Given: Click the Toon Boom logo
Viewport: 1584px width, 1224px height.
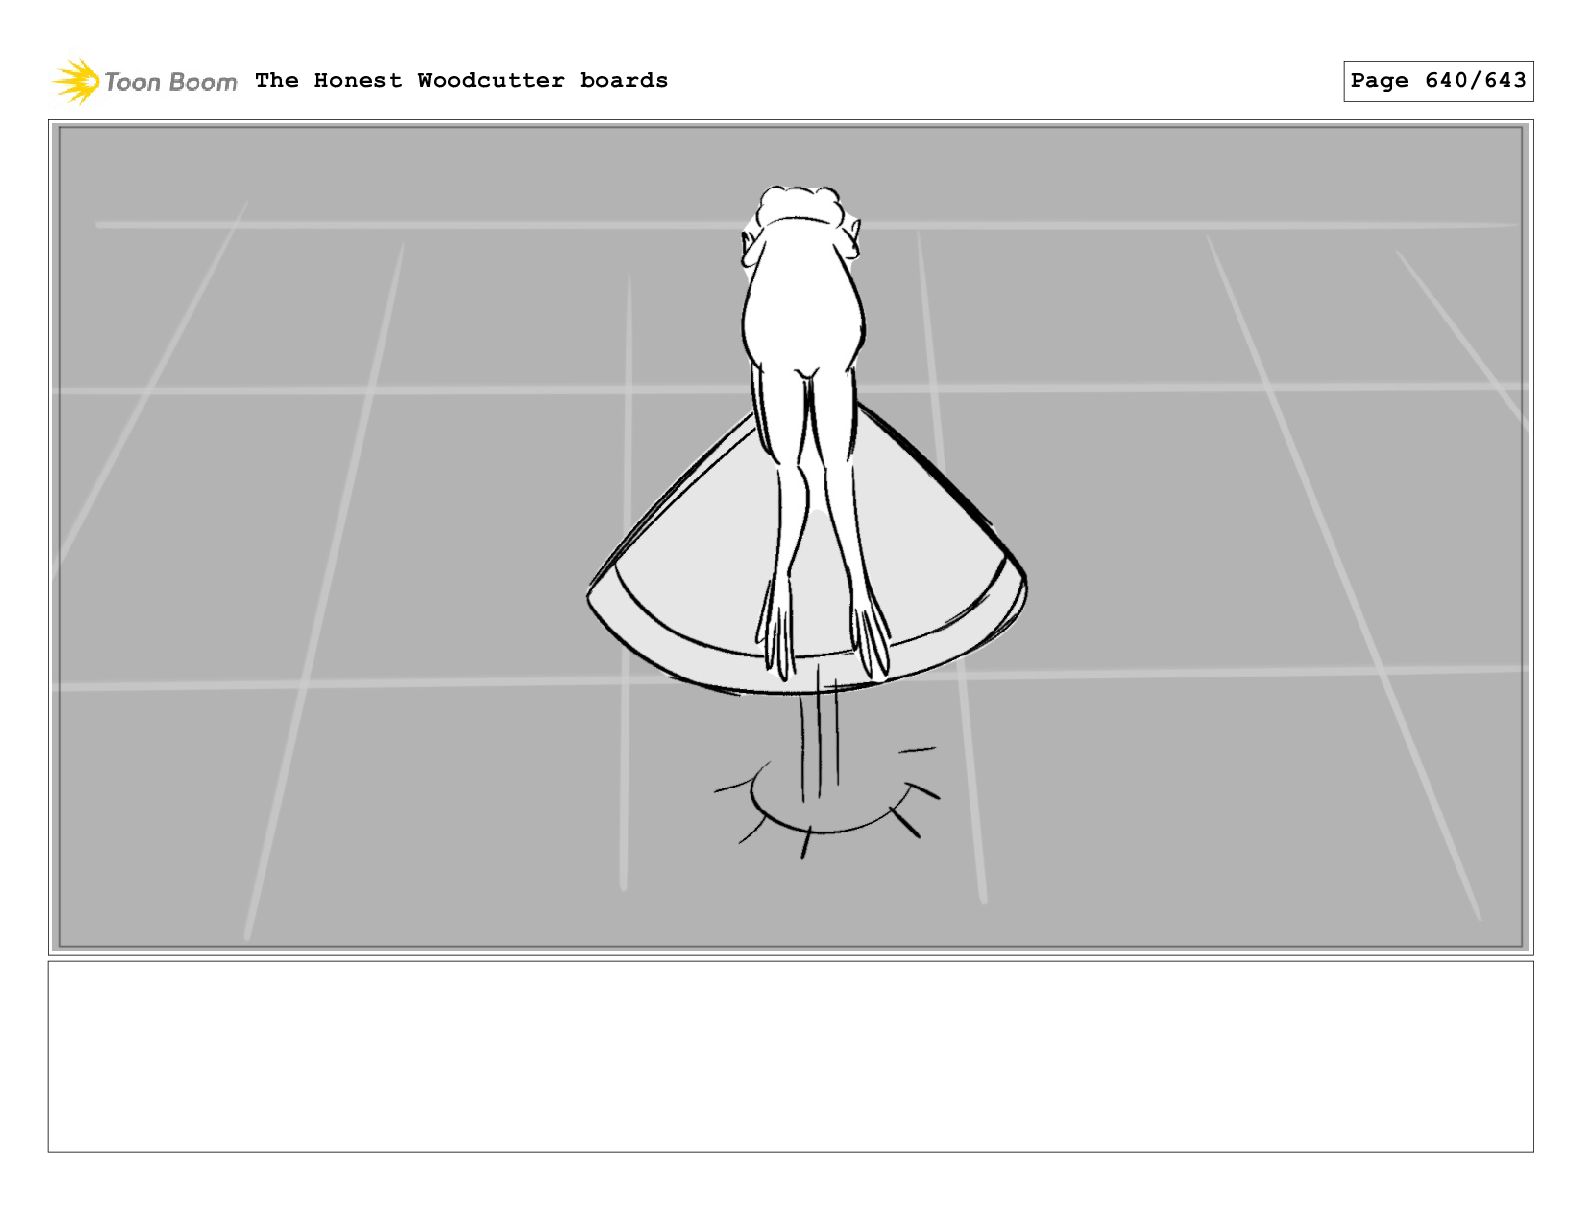Looking at the screenshot, I should click(x=145, y=81).
